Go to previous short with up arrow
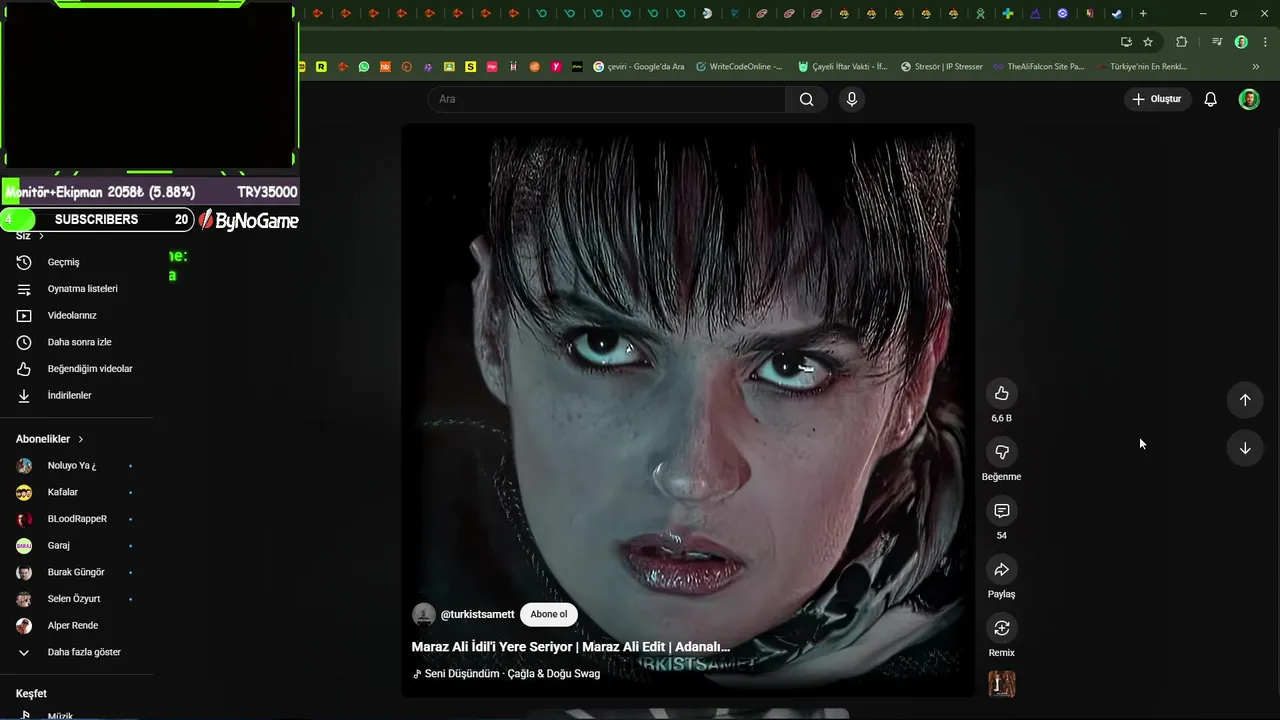This screenshot has height=720, width=1280. [1245, 400]
